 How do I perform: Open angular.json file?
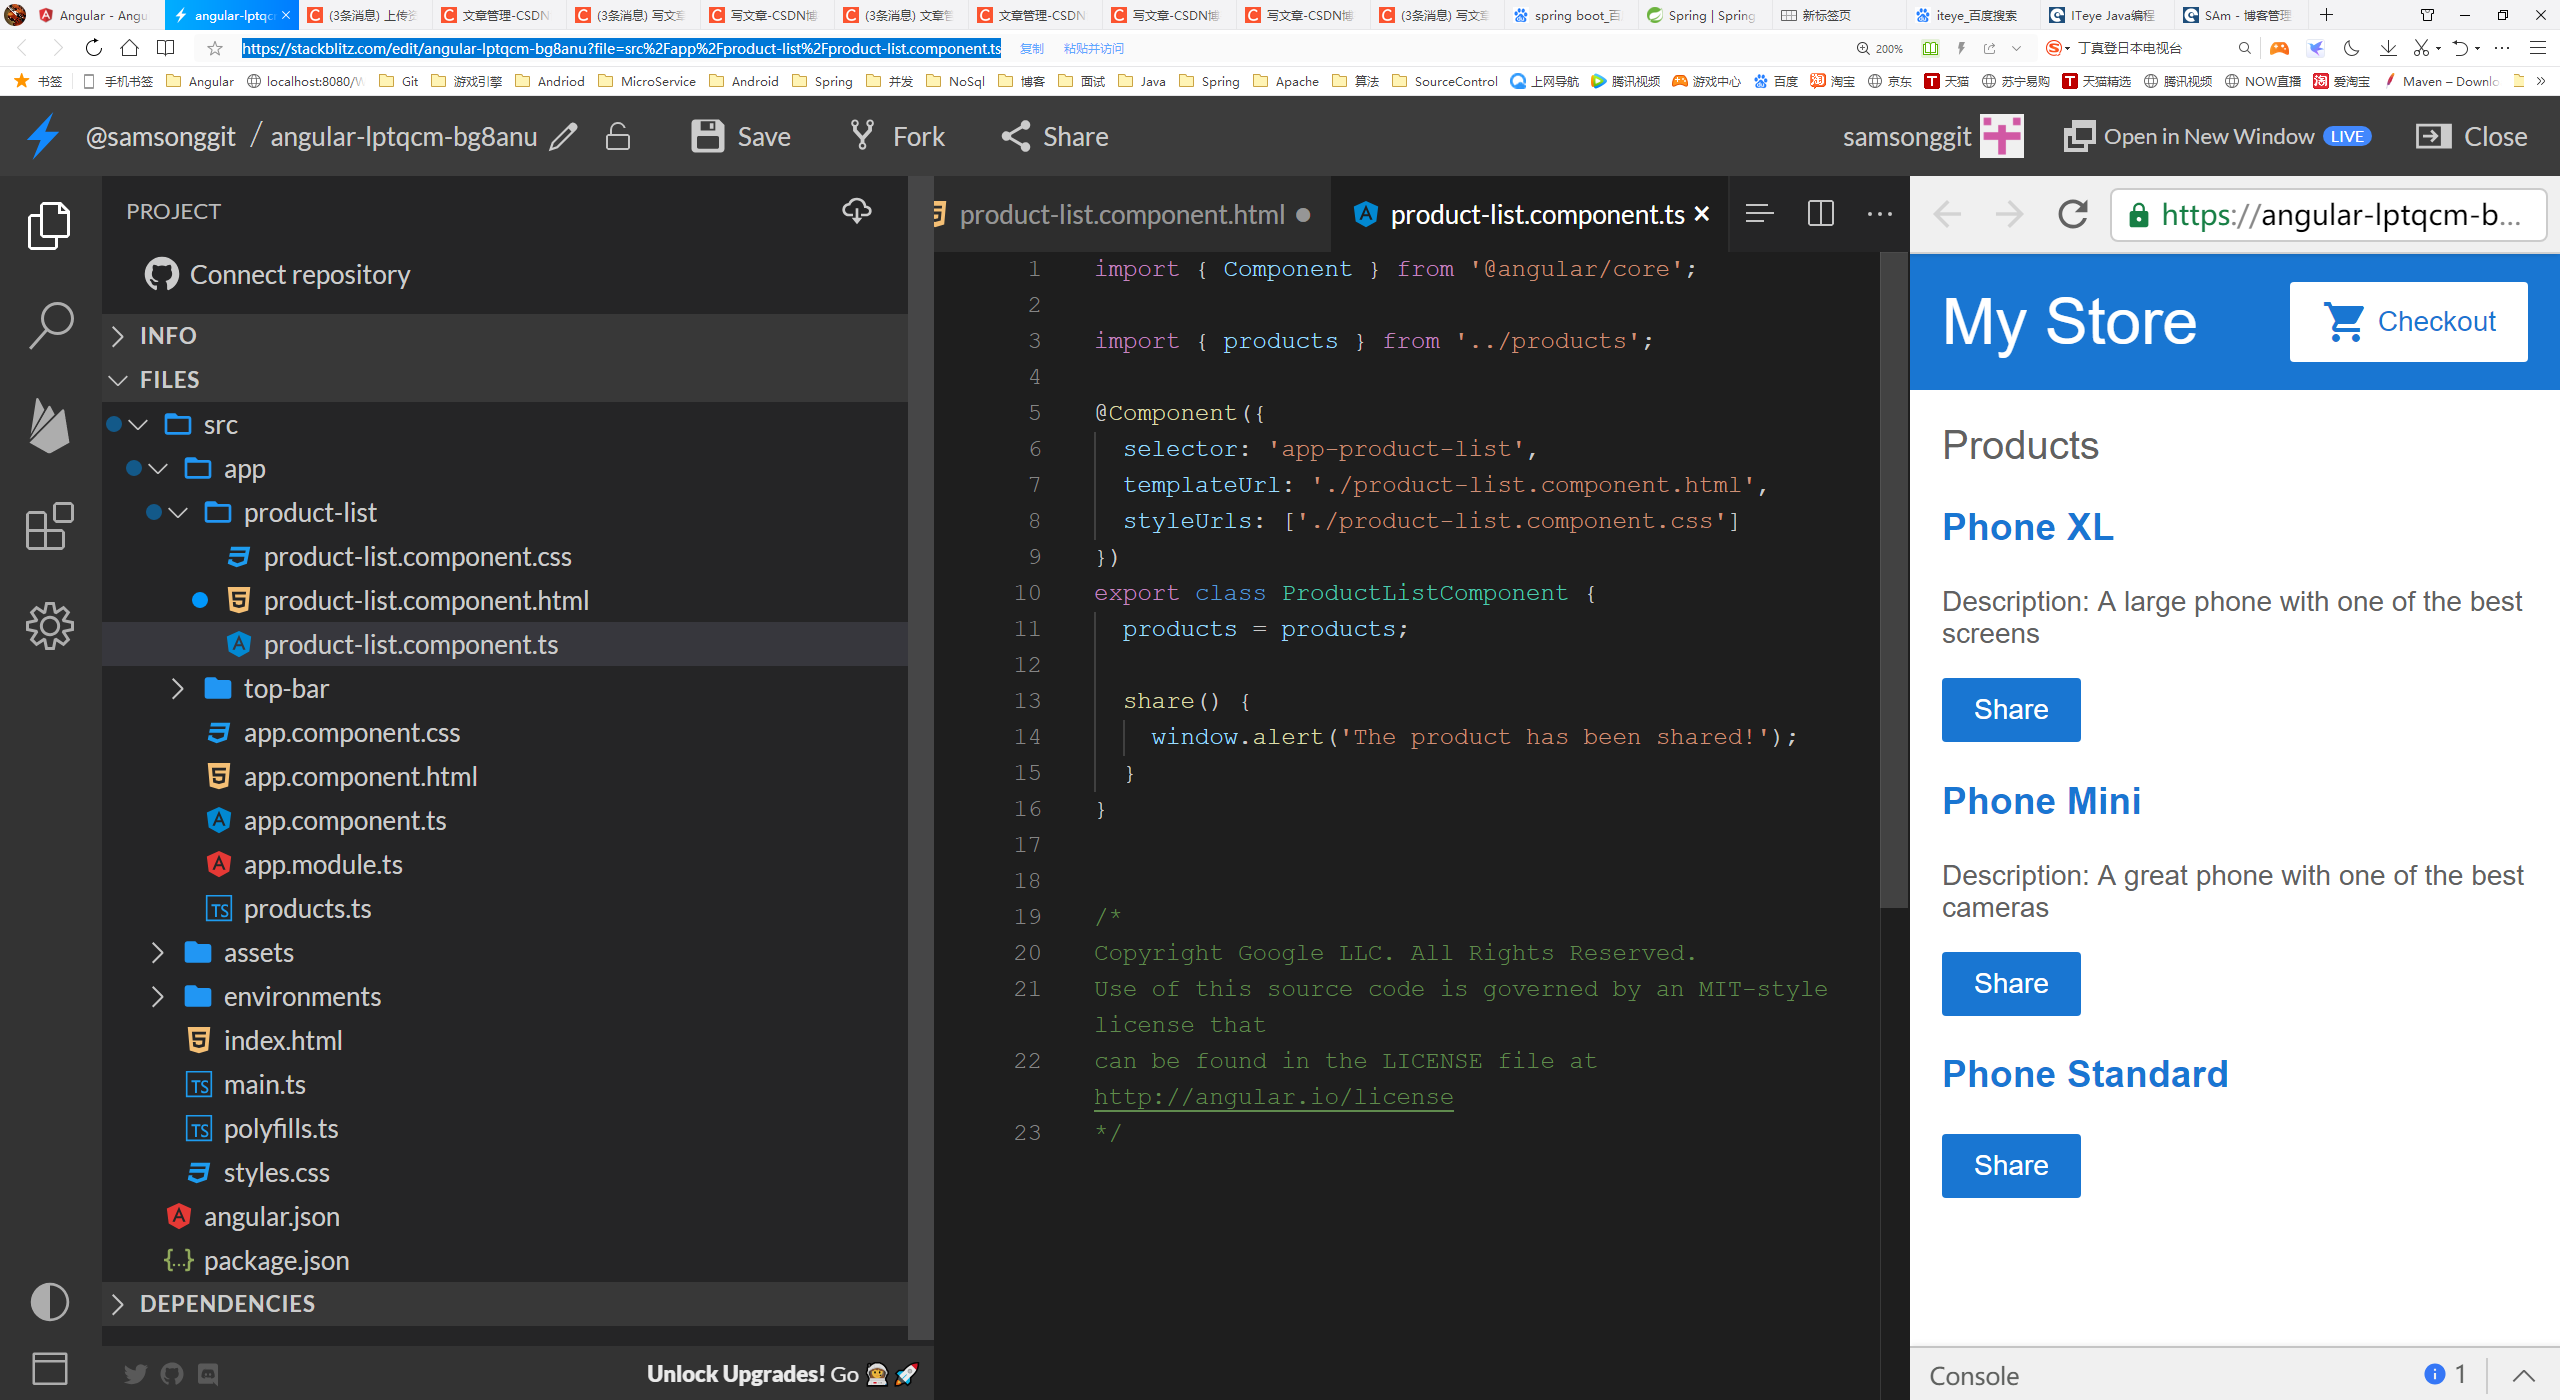click(271, 1217)
